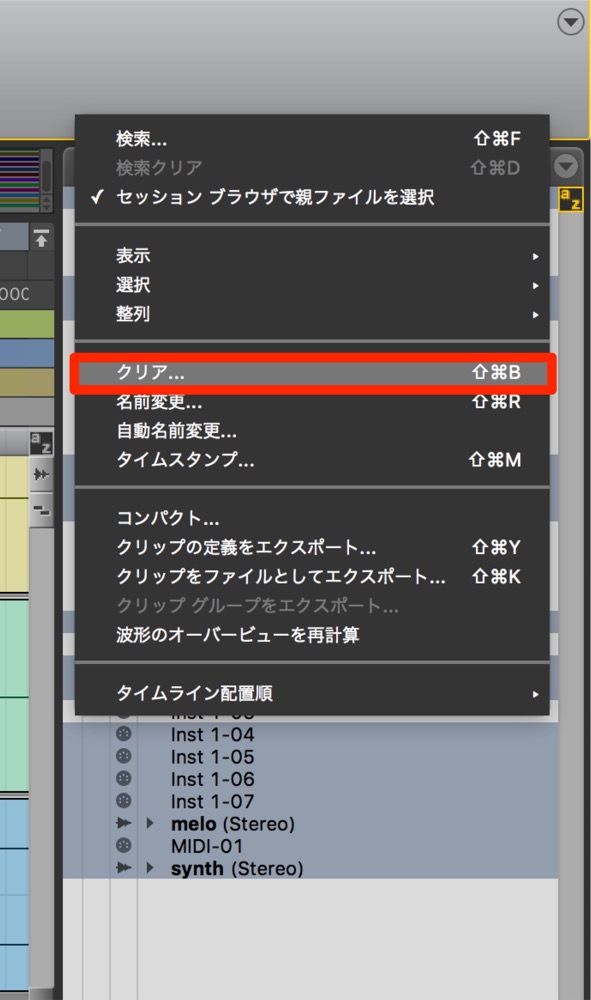591x1000 pixels.
Task: Click the yellow a-z sort icon in clip list
Action: pos(571,200)
